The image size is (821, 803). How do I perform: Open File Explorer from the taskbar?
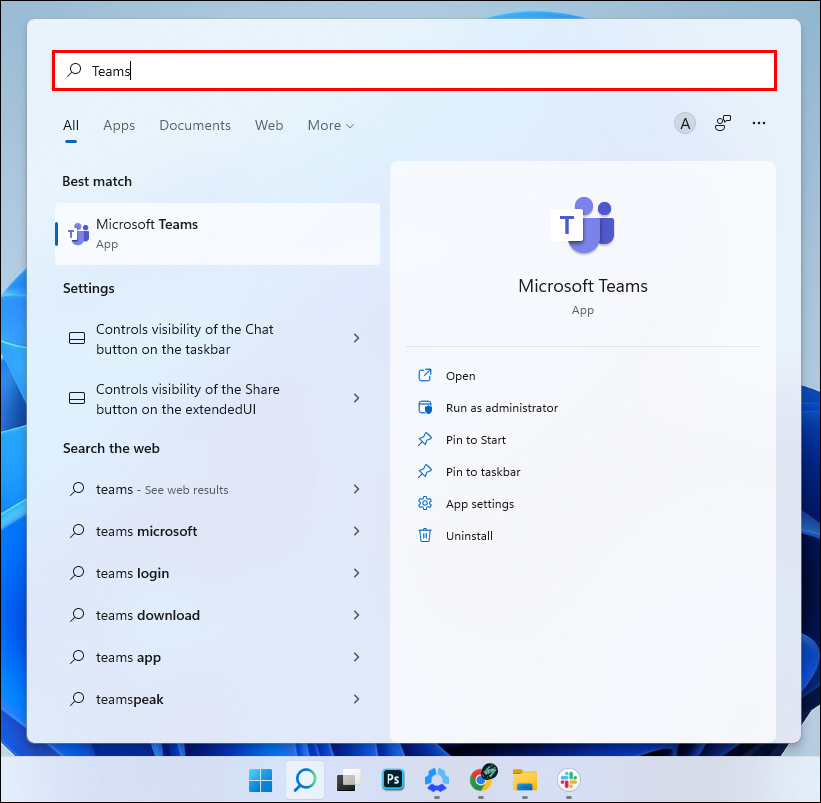525,779
